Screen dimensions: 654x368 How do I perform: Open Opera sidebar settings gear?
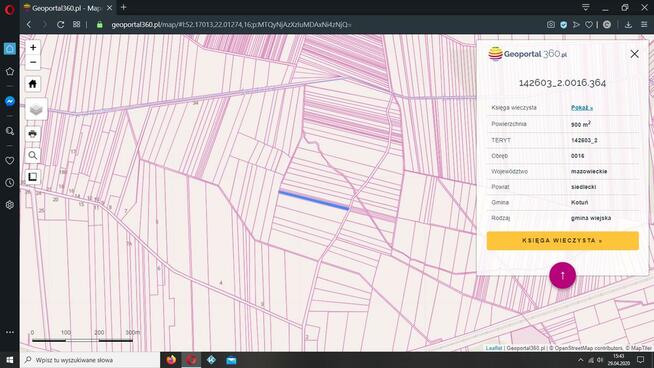[x=10, y=205]
